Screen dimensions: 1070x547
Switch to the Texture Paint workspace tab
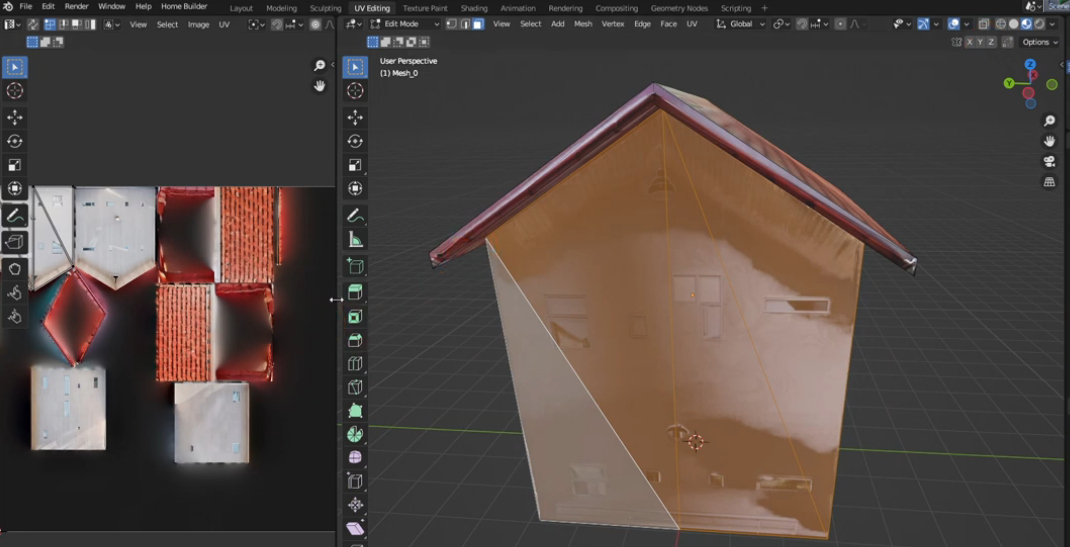[x=425, y=8]
